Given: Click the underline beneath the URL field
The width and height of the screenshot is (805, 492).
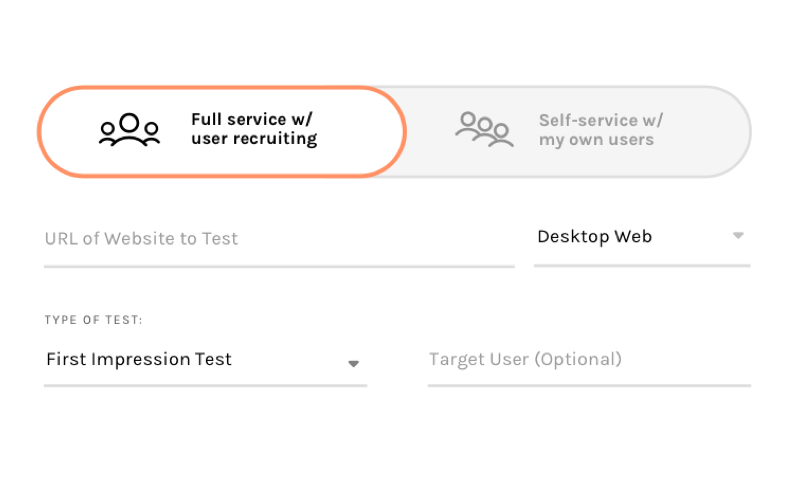Looking at the screenshot, I should (279, 267).
